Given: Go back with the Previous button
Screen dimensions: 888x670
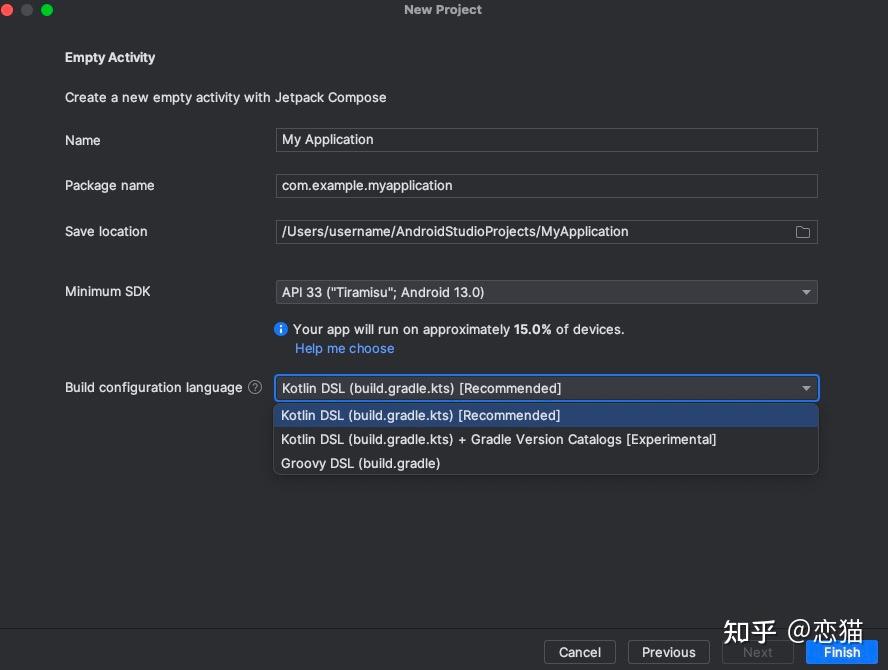Looking at the screenshot, I should 668,652.
